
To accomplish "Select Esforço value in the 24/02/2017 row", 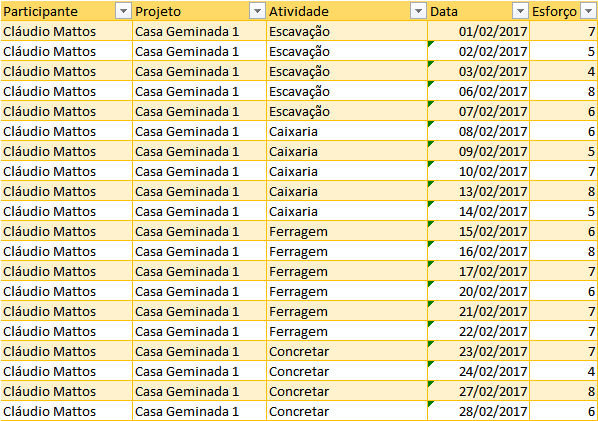I will coord(563,371).
